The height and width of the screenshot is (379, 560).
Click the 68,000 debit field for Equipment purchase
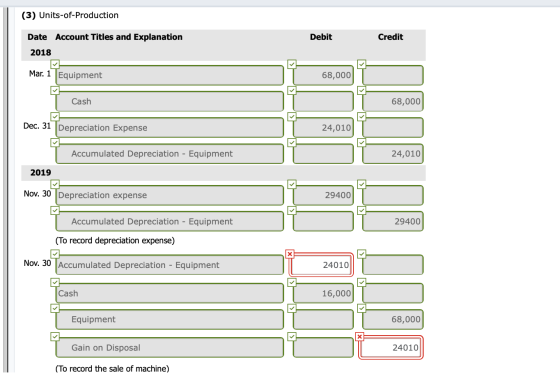pos(323,75)
